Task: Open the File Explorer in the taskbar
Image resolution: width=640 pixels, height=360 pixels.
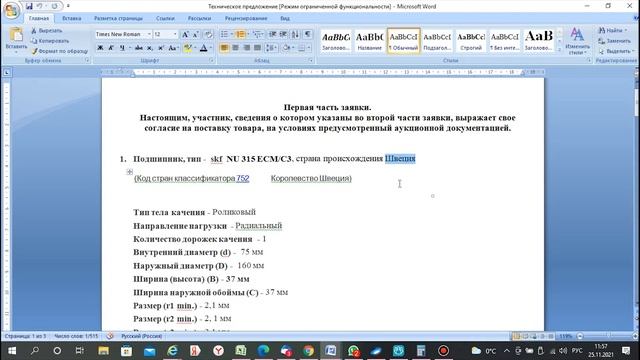Action: click(x=103, y=351)
